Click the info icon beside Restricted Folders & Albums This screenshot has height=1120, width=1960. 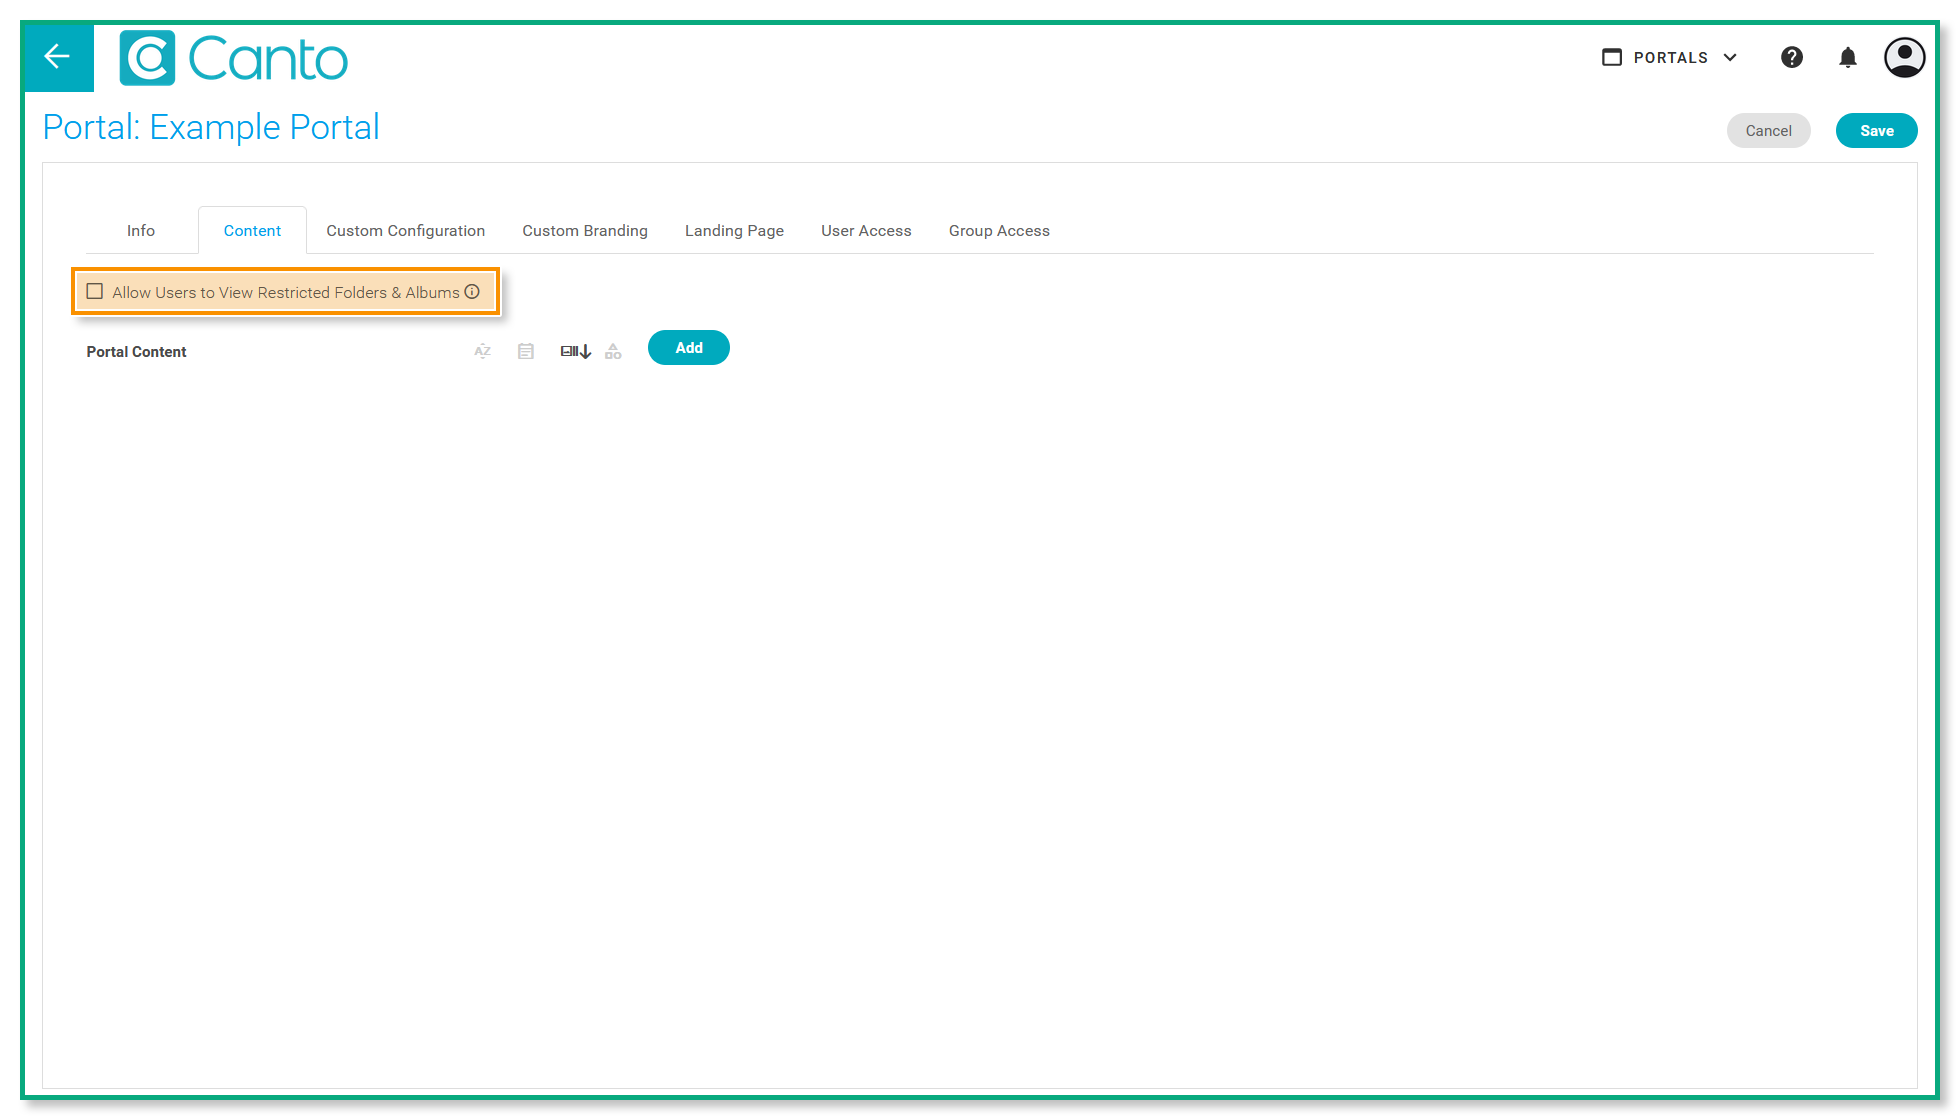click(x=472, y=292)
